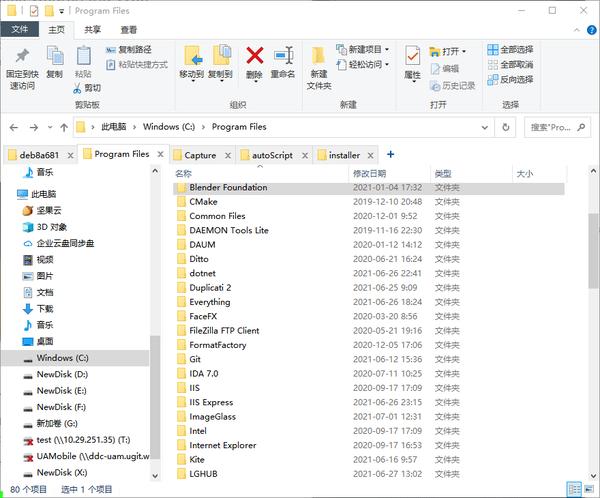
Task: Click the search Program Files box
Action: (557, 127)
